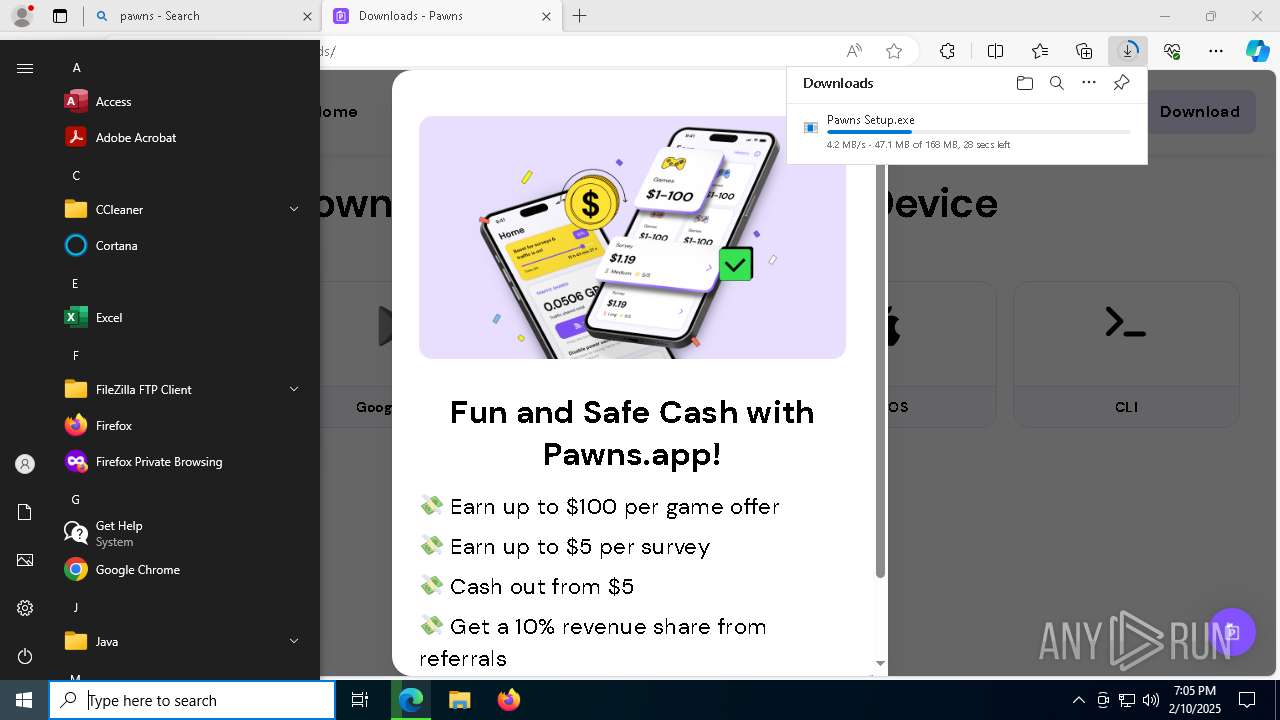The height and width of the screenshot is (720, 1280).
Task: Launch Excel from the app list
Action: point(184,318)
